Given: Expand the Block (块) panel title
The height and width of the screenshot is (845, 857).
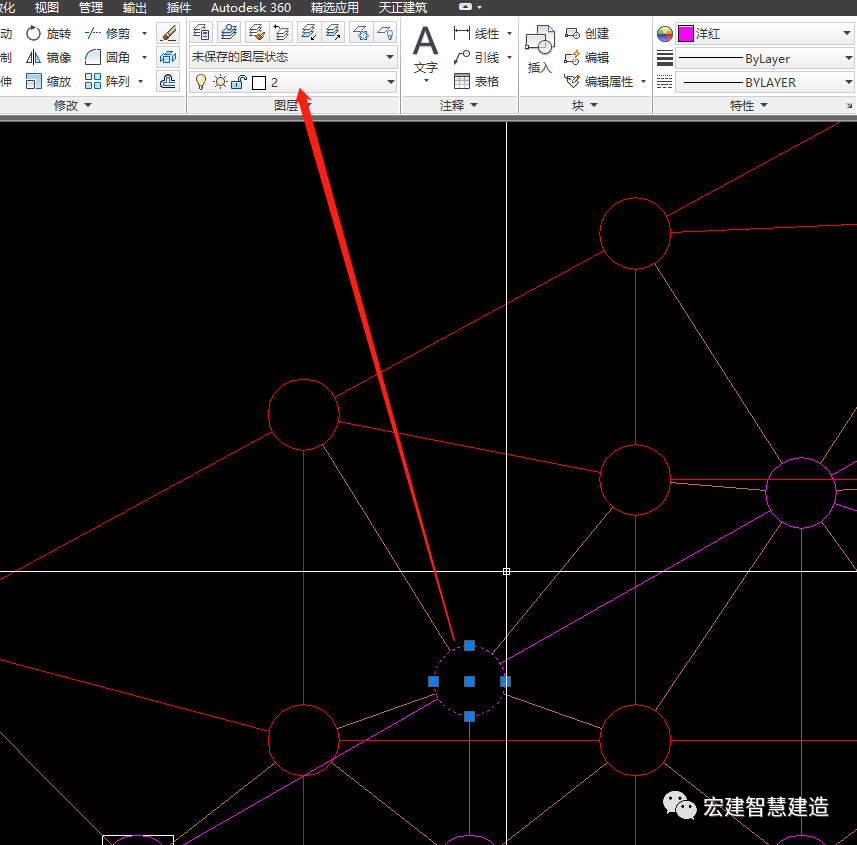Looking at the screenshot, I should click(x=585, y=105).
